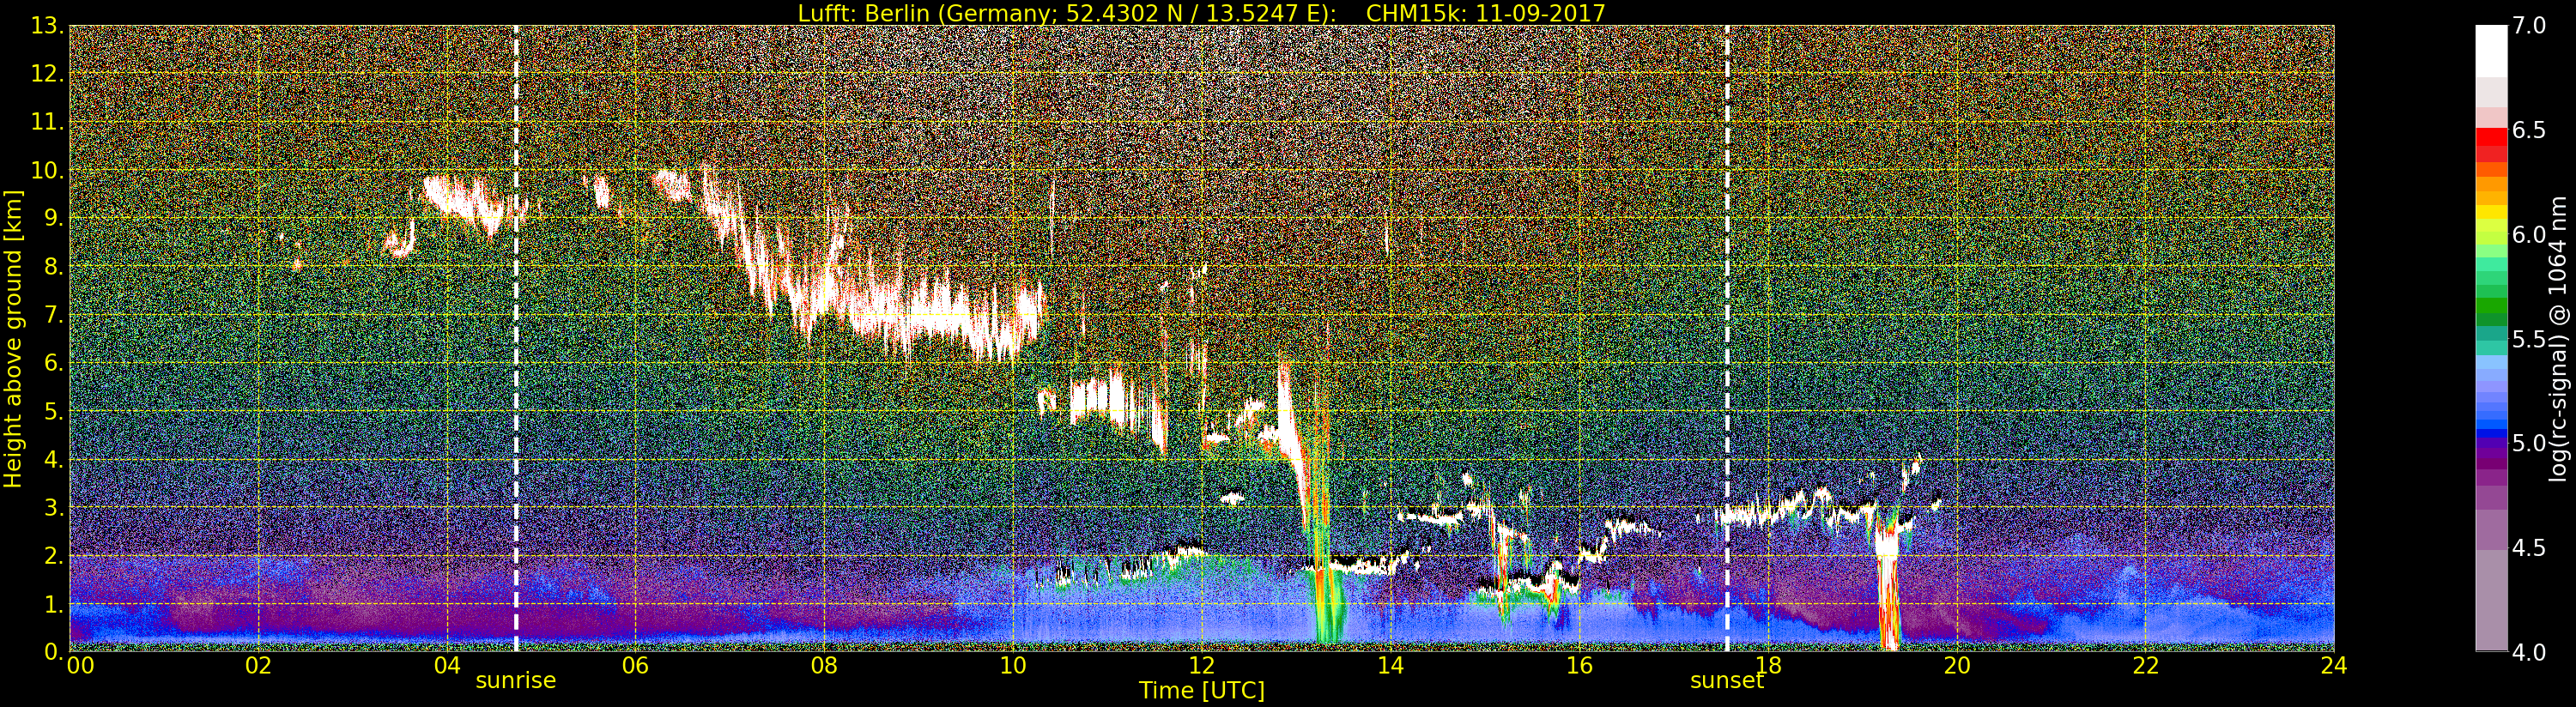Screen dimensions: 2576x707
Task: Click the time axis tick "08"
Action: coord(824,666)
